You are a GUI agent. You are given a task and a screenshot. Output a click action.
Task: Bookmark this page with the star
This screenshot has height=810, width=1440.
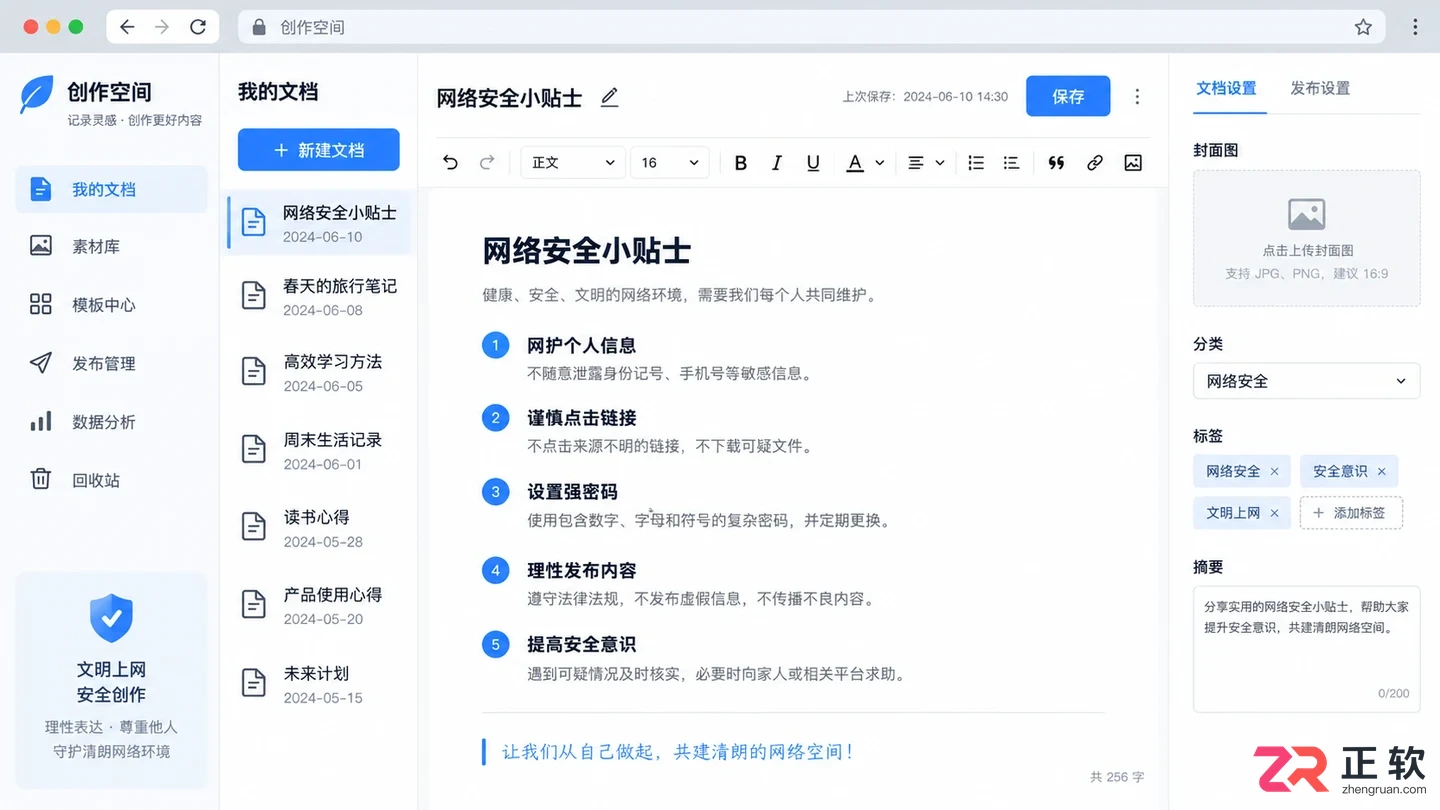coord(1363,27)
